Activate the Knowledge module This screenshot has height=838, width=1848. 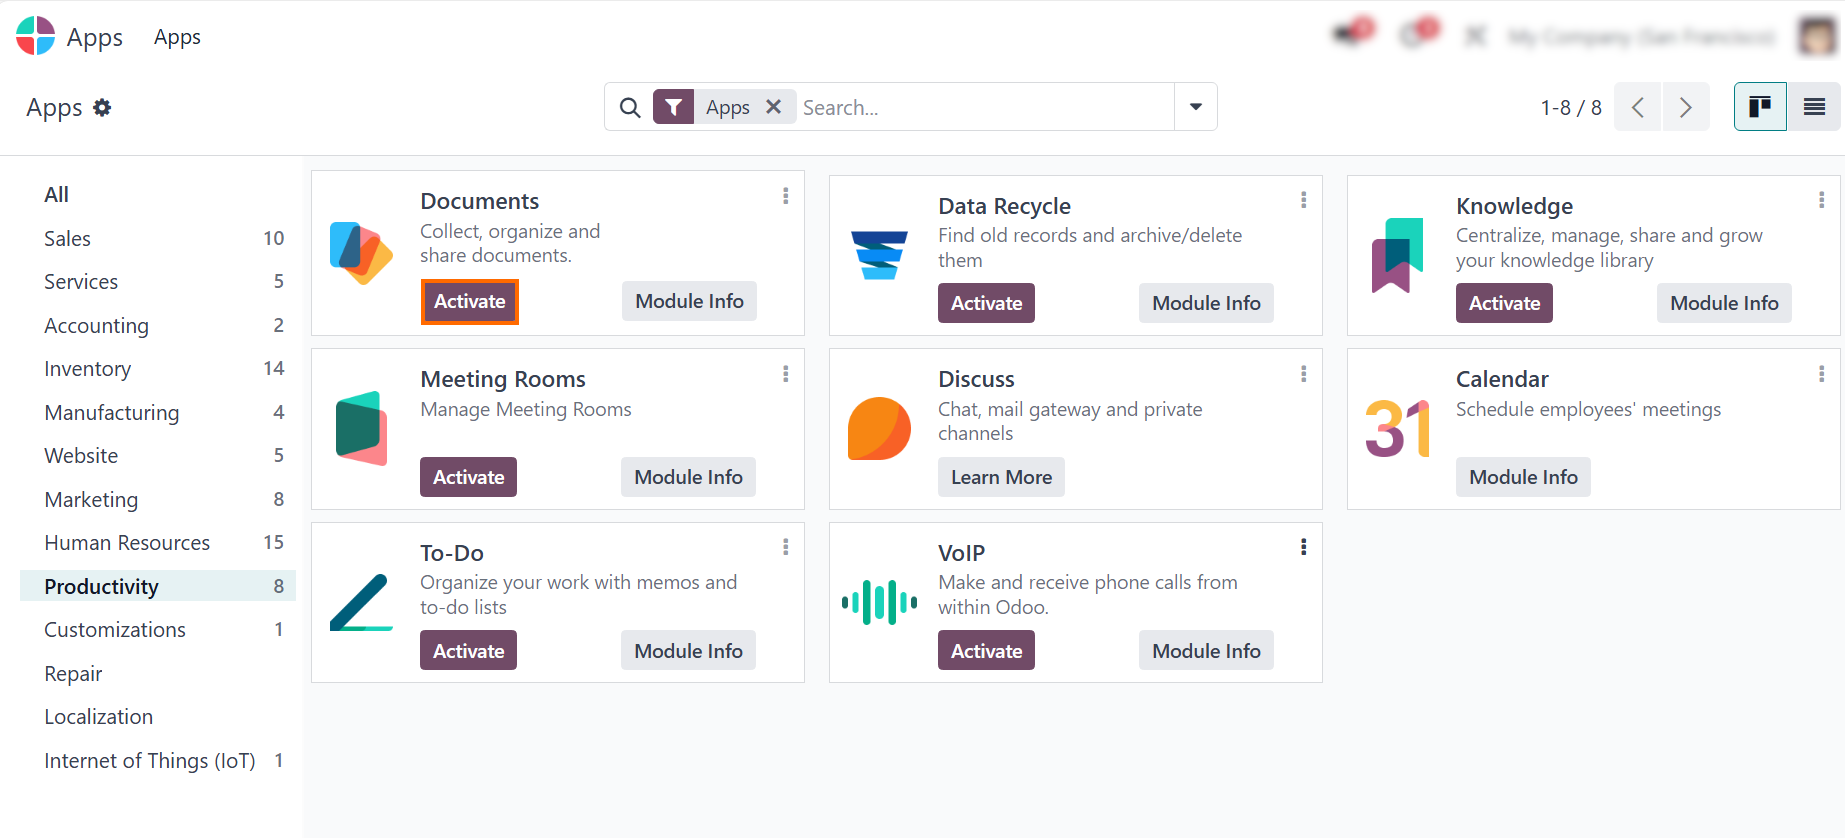pos(1504,303)
